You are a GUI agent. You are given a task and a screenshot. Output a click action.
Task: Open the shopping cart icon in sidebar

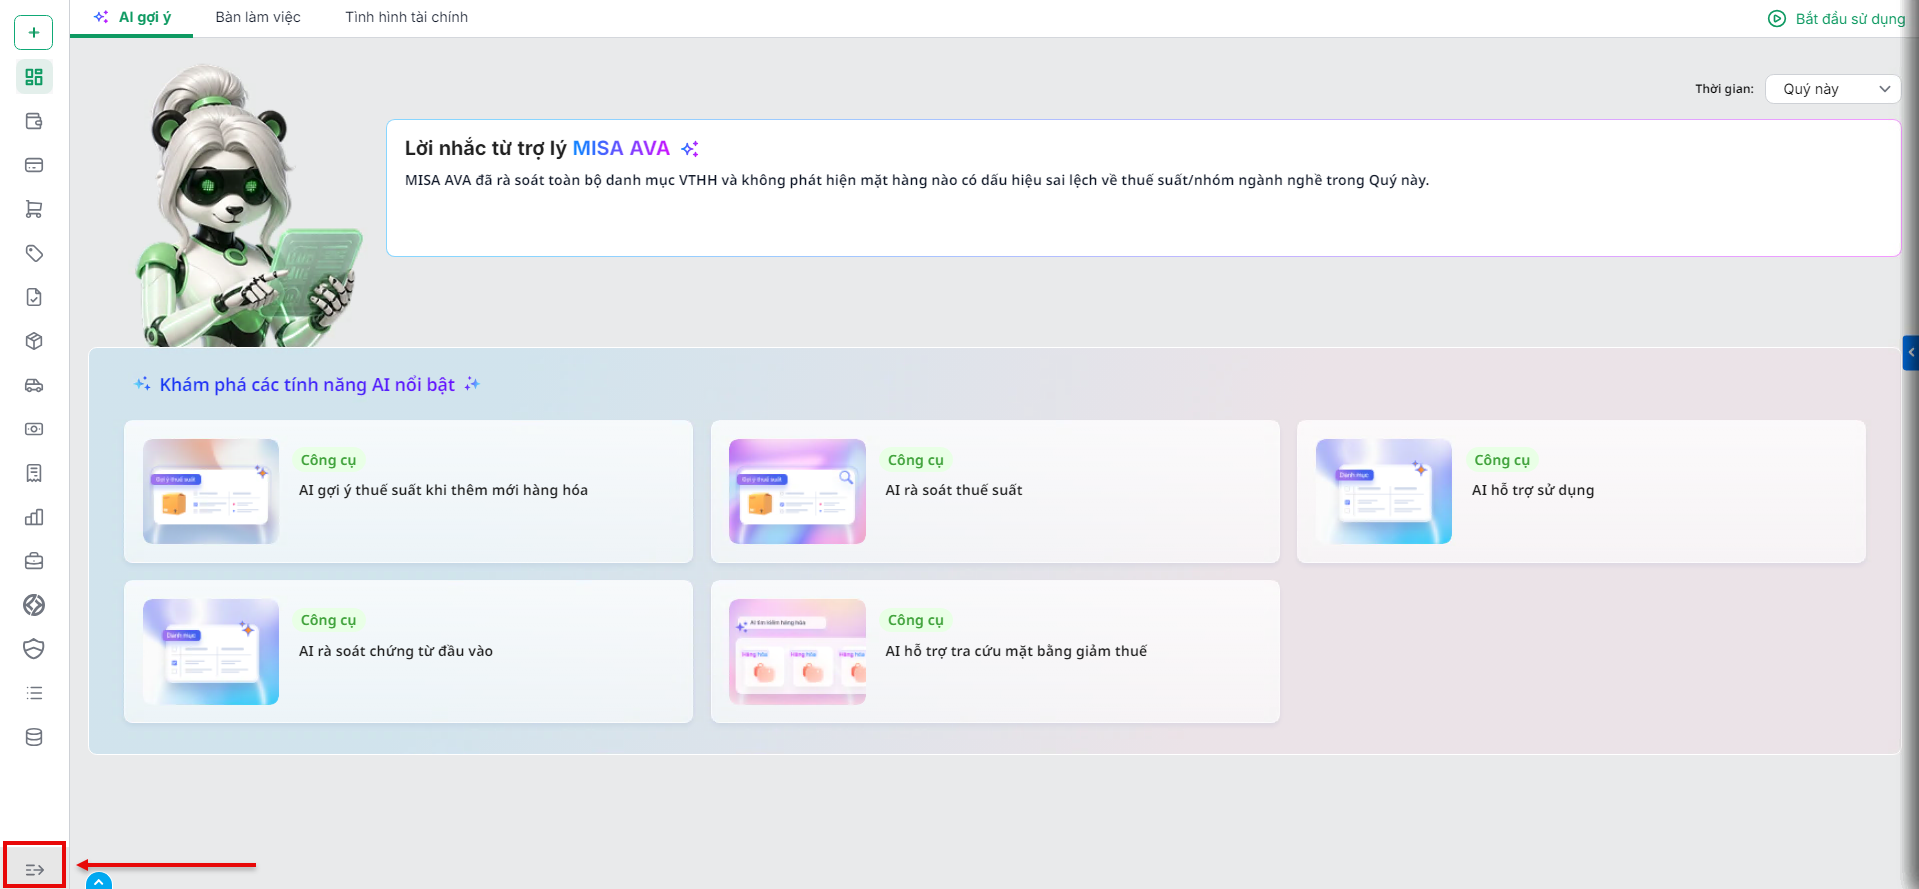click(x=34, y=209)
